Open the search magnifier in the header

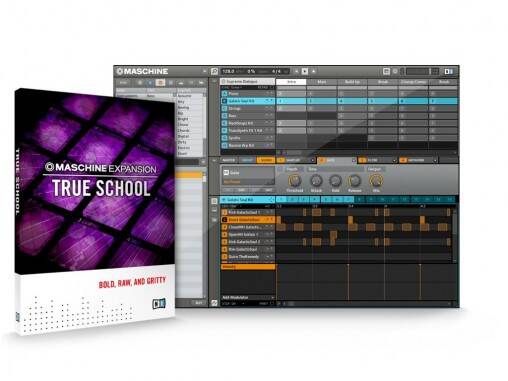click(x=214, y=71)
